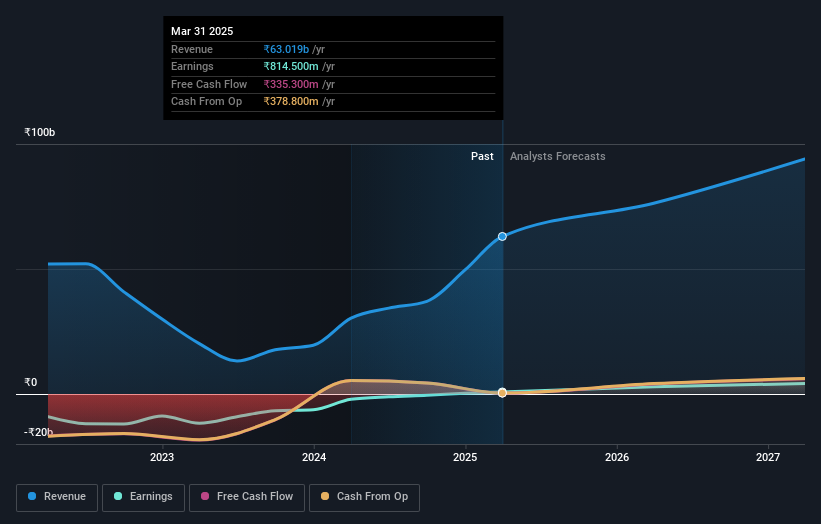
Task: Click the ₹0 y-axis label
Action: click(31, 383)
